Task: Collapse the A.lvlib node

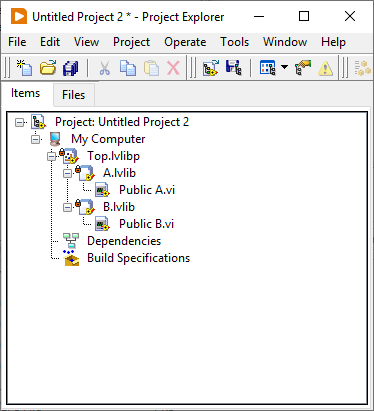Action: pyautogui.click(x=67, y=173)
